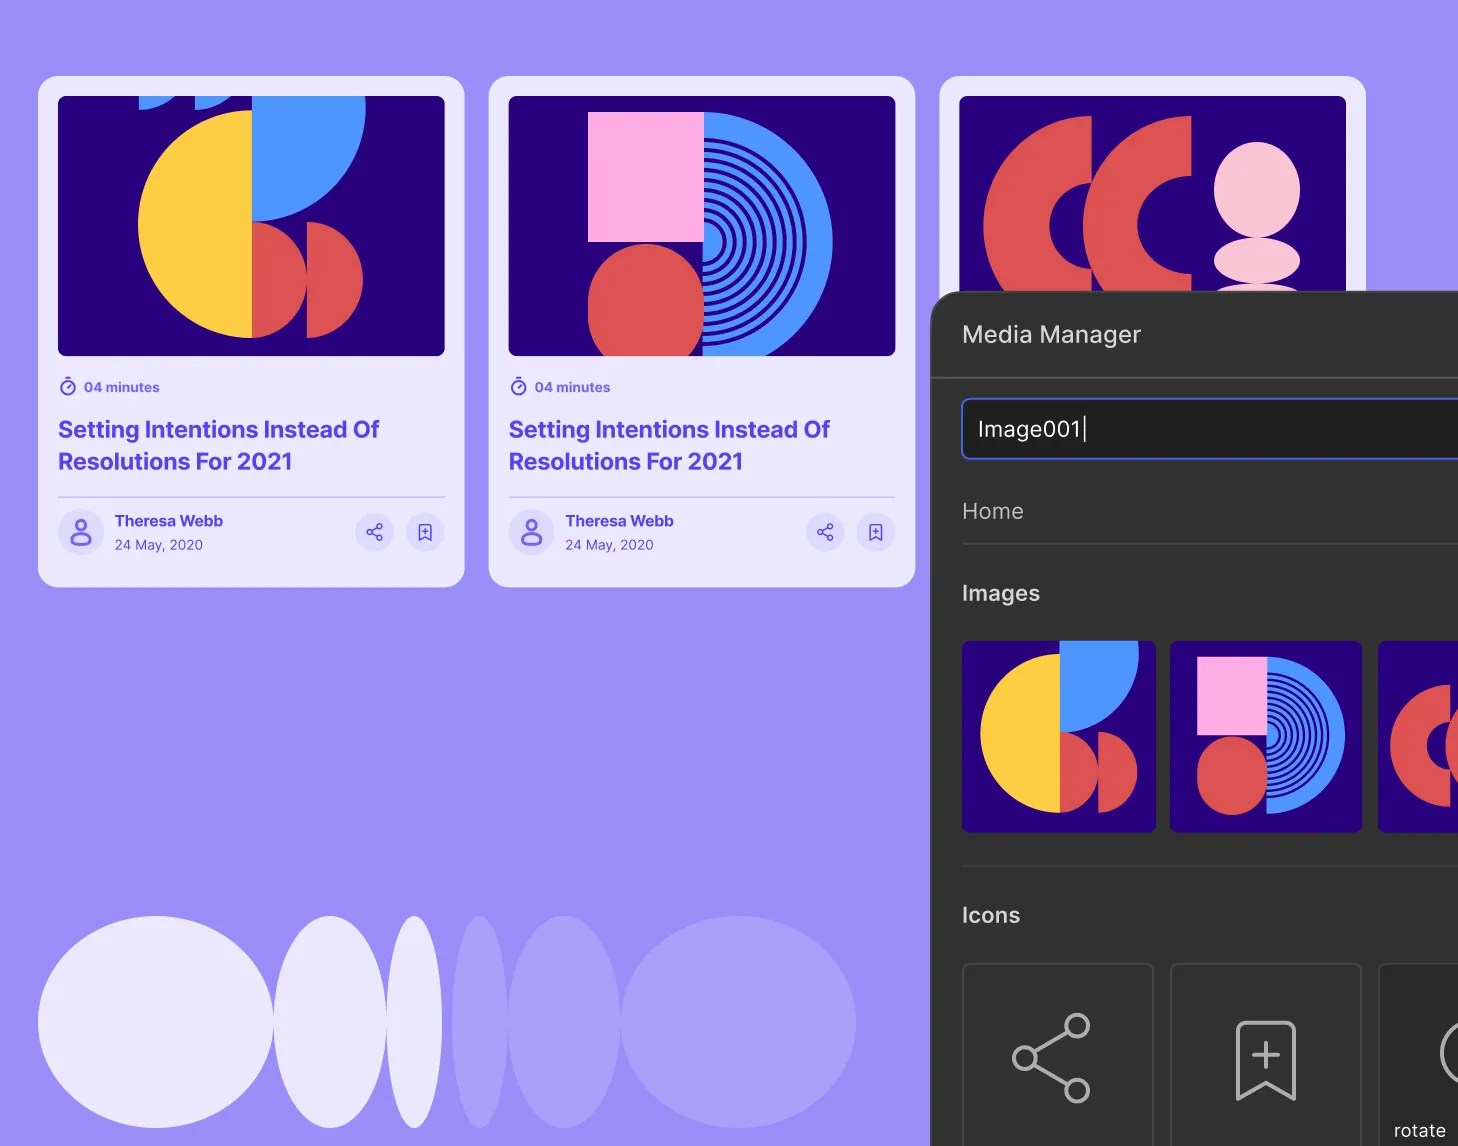Image resolution: width=1458 pixels, height=1146 pixels.
Task: Click the timer icon on the pink-square card
Action: pyautogui.click(x=519, y=387)
